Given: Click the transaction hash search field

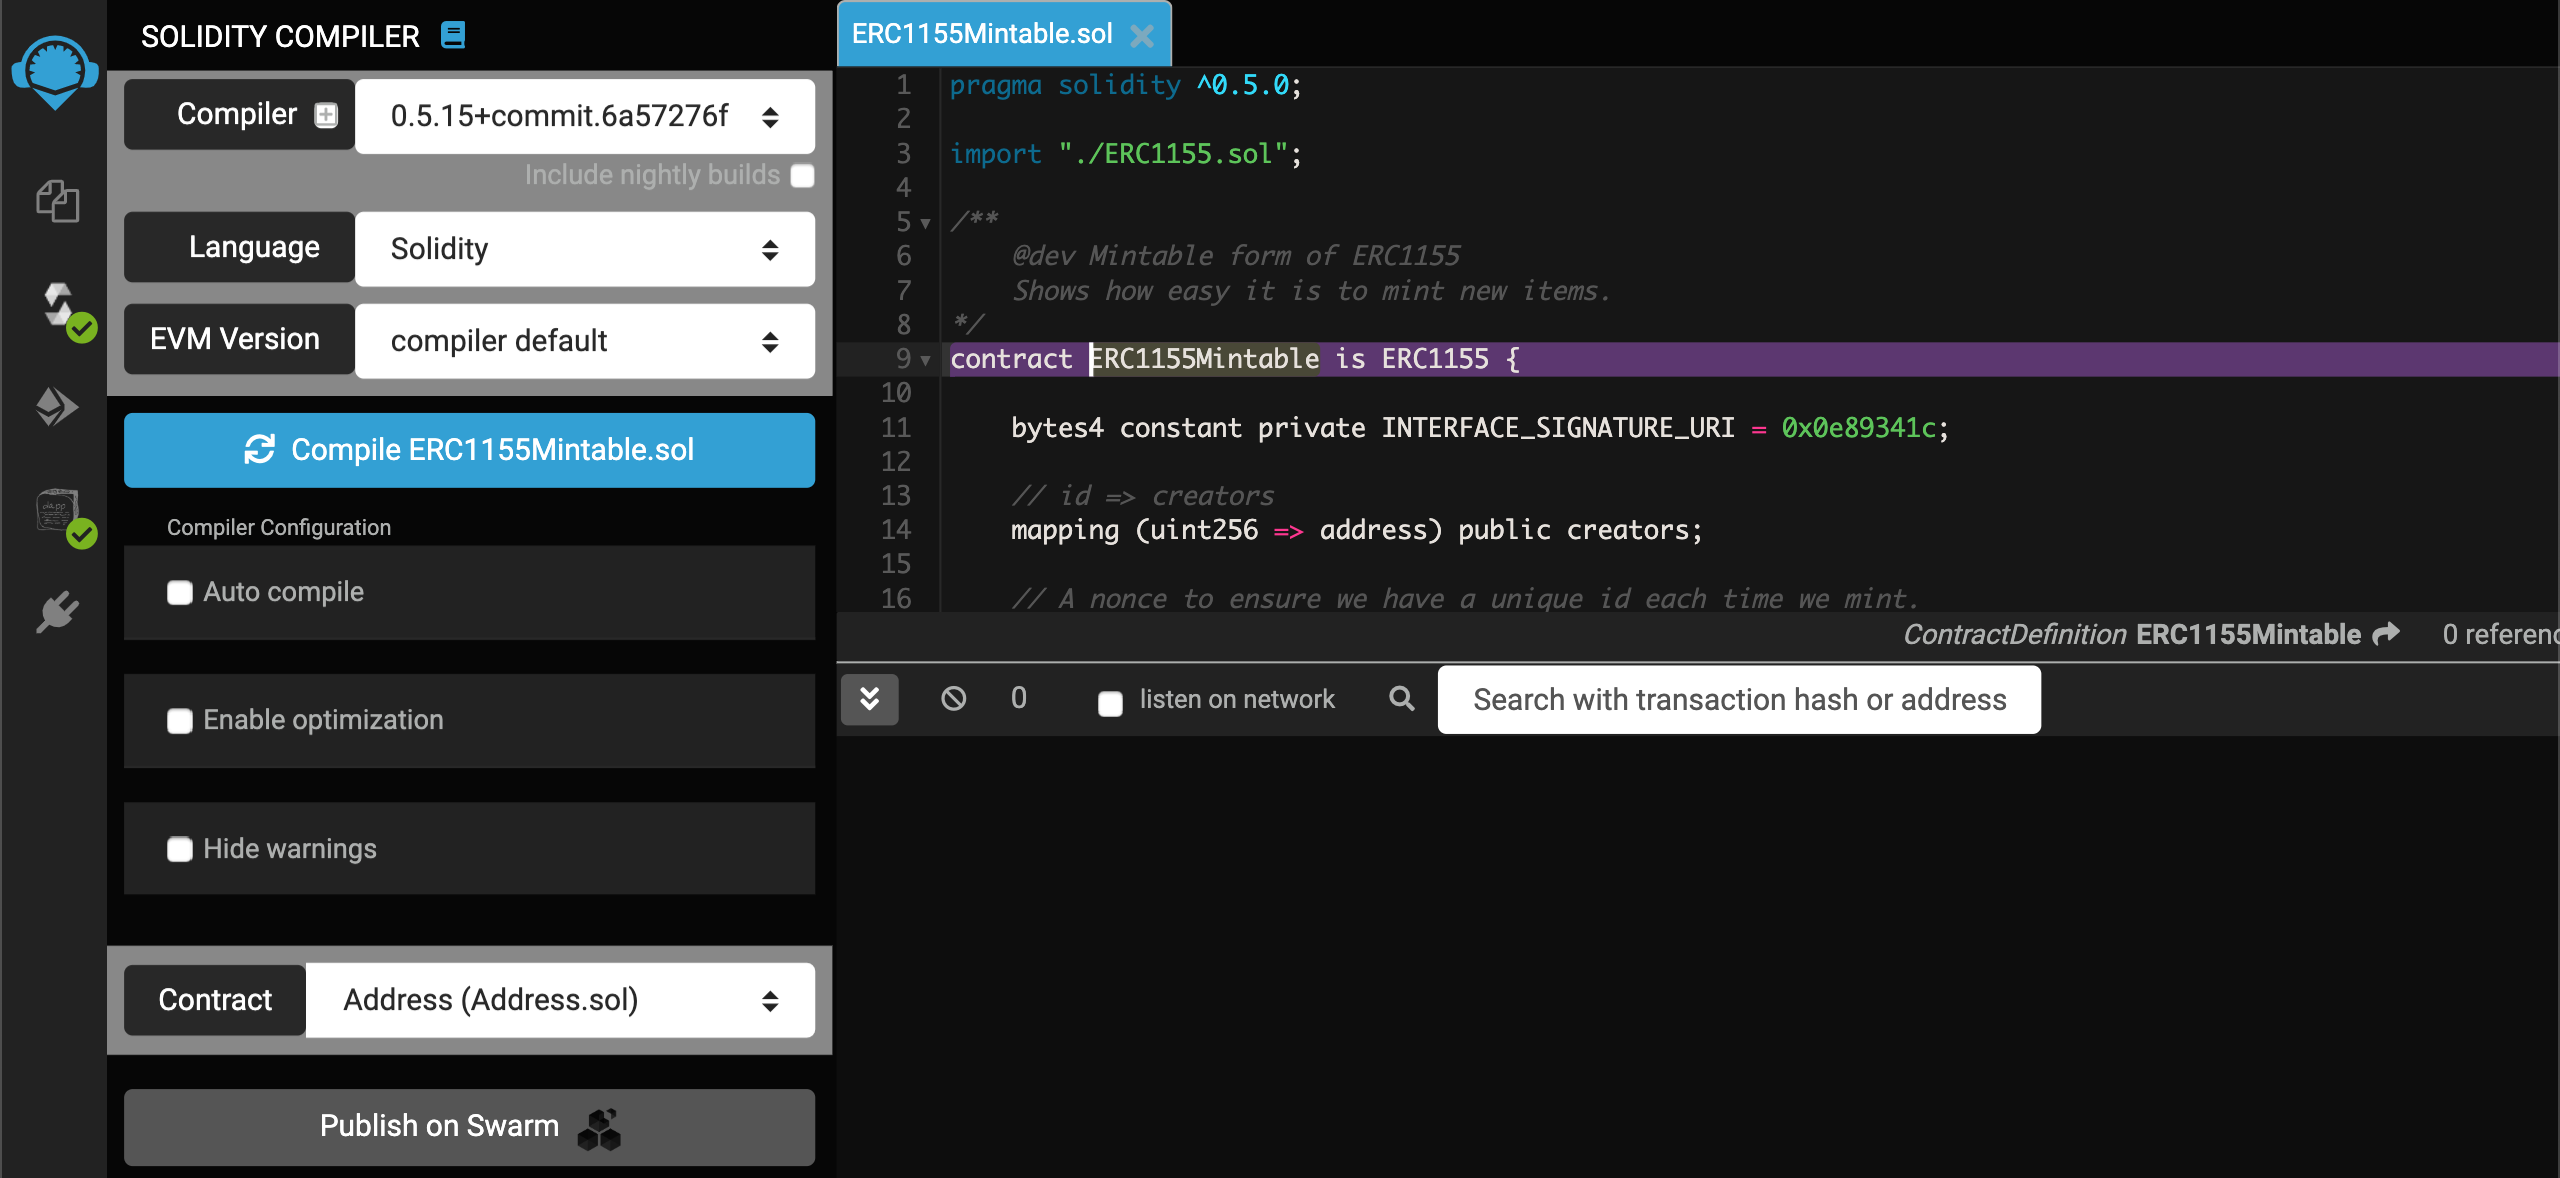Looking at the screenshot, I should (1739, 700).
